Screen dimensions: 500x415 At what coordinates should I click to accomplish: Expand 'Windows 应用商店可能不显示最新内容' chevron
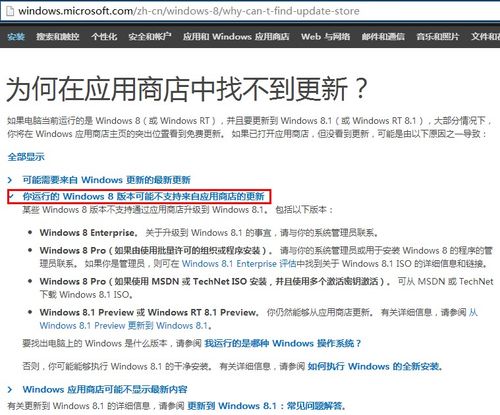pos(10,389)
